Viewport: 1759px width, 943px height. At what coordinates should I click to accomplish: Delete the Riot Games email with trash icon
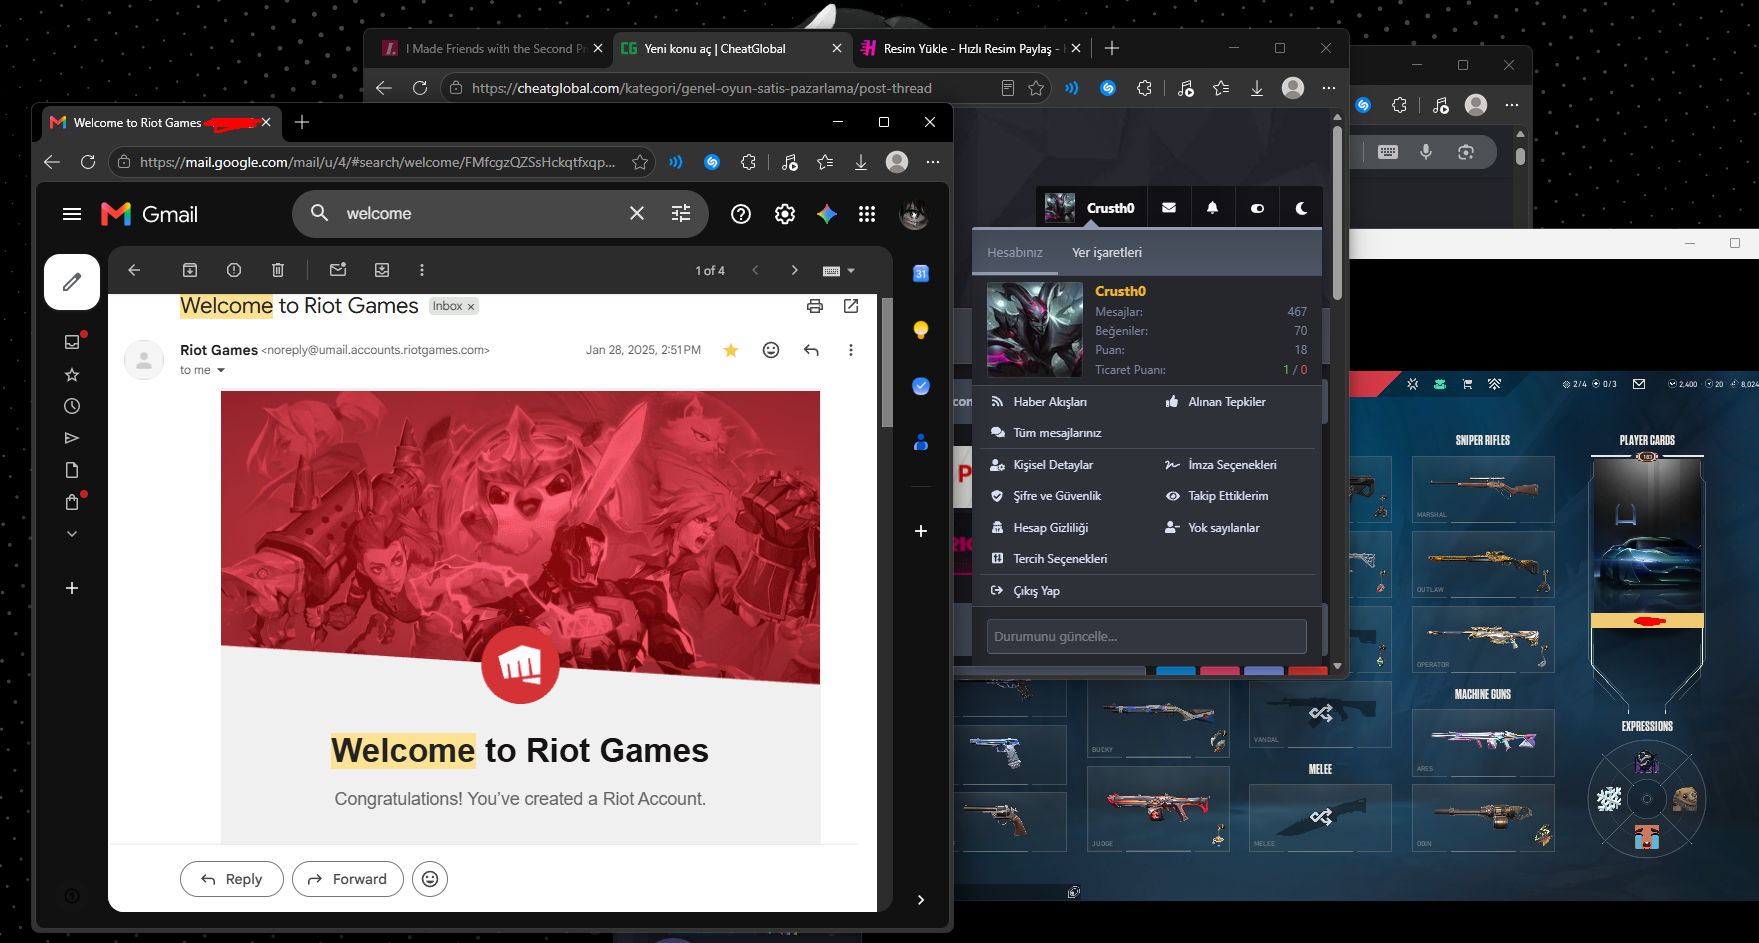click(x=278, y=270)
